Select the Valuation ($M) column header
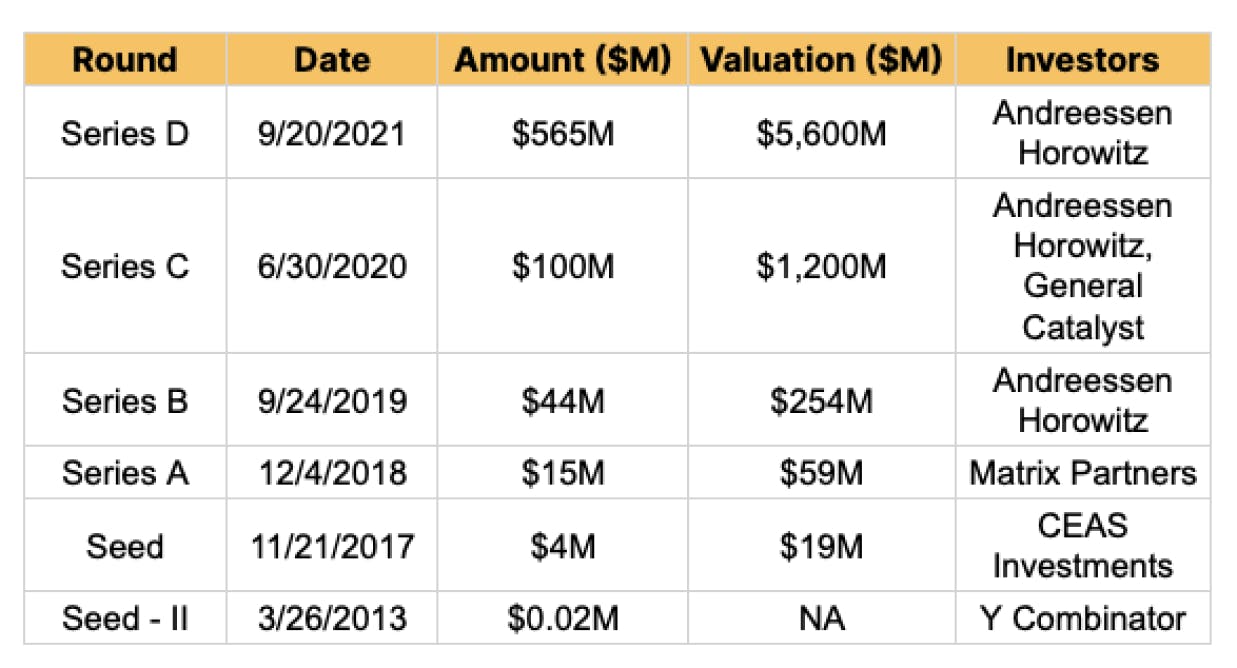Image resolution: width=1237 pixels, height=668 pixels. pos(821,60)
